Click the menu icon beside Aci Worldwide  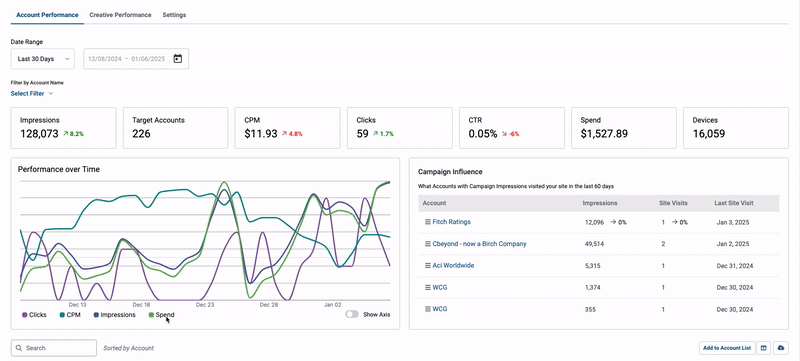428,266
